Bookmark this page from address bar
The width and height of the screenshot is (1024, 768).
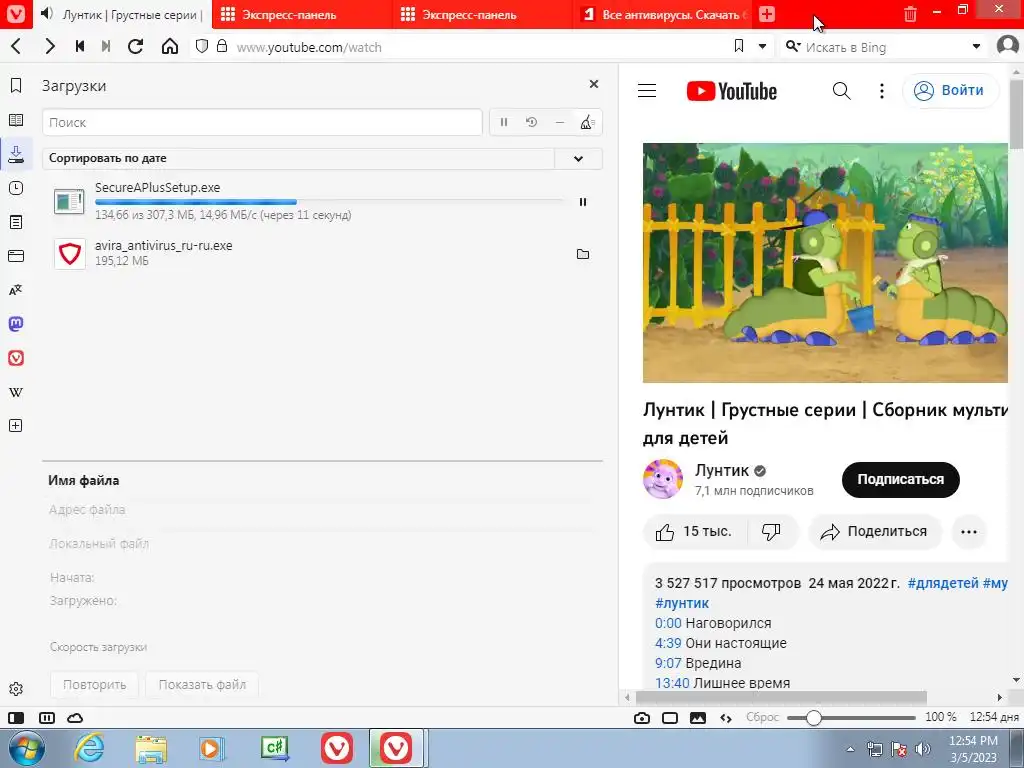(x=739, y=46)
